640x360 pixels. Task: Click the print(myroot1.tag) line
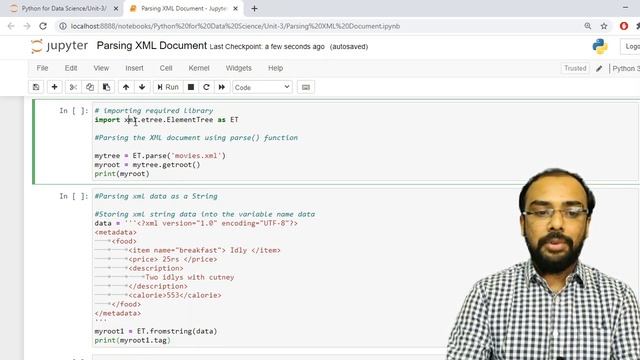tap(132, 340)
